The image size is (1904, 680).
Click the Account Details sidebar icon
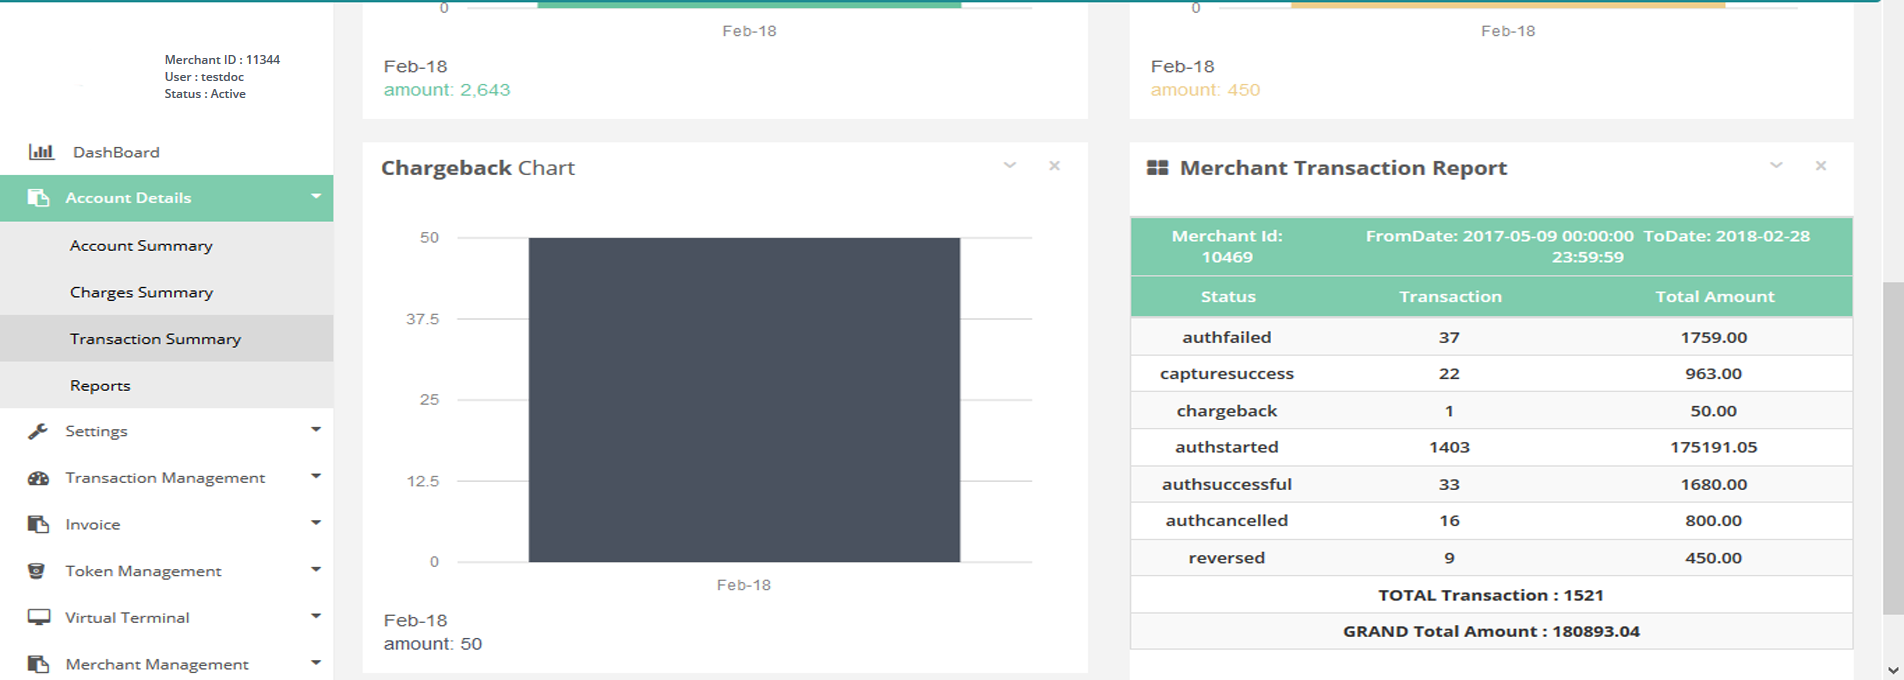[38, 198]
